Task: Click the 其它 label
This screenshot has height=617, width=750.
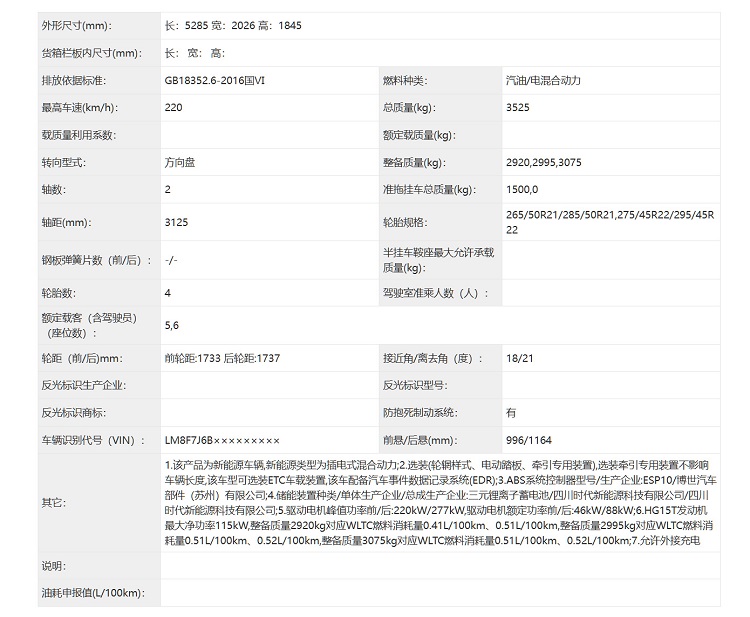Action: 54,503
